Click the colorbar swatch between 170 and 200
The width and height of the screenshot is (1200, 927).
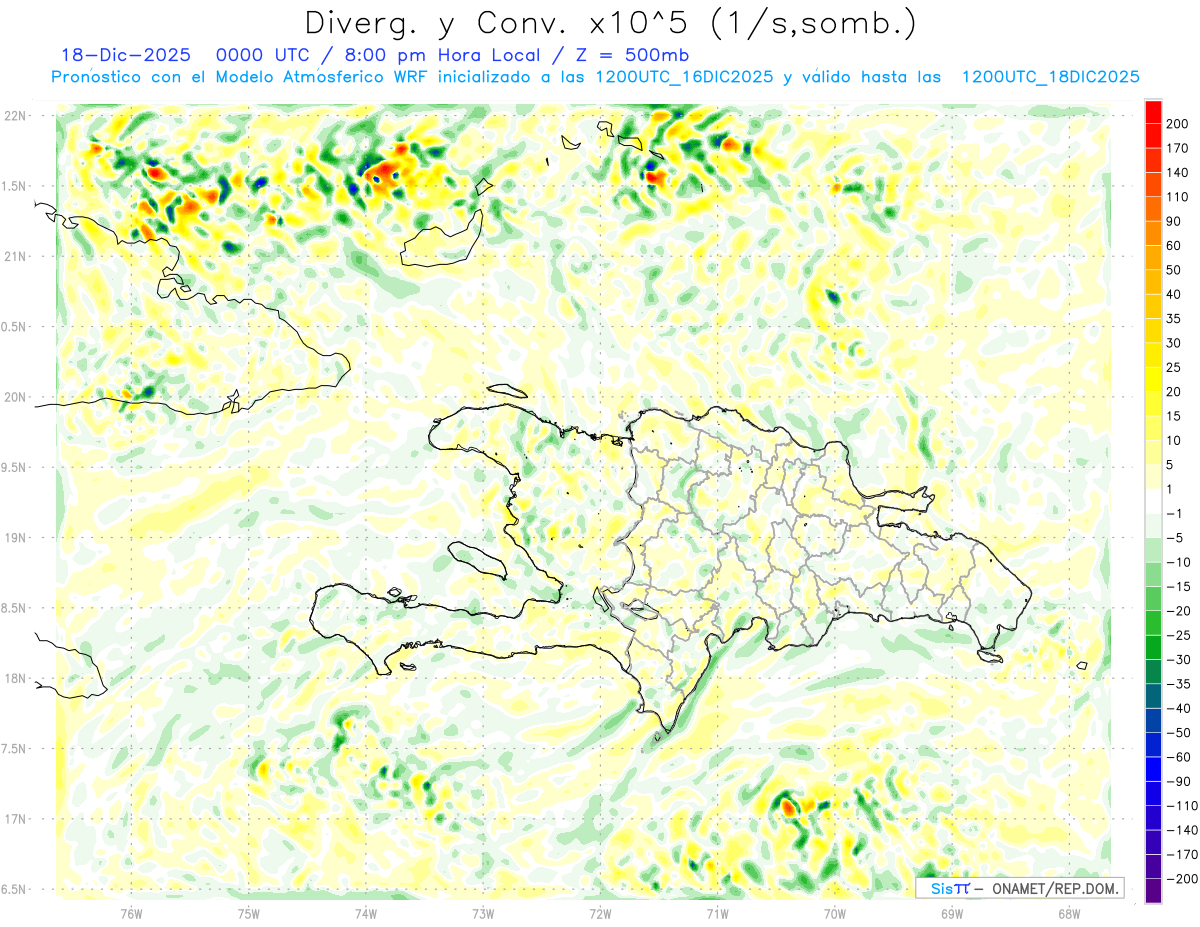[x=1153, y=135]
